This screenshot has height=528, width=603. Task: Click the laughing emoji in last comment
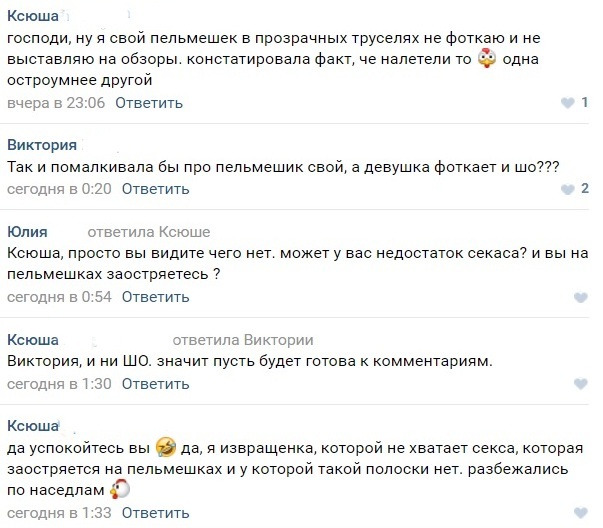click(166, 444)
